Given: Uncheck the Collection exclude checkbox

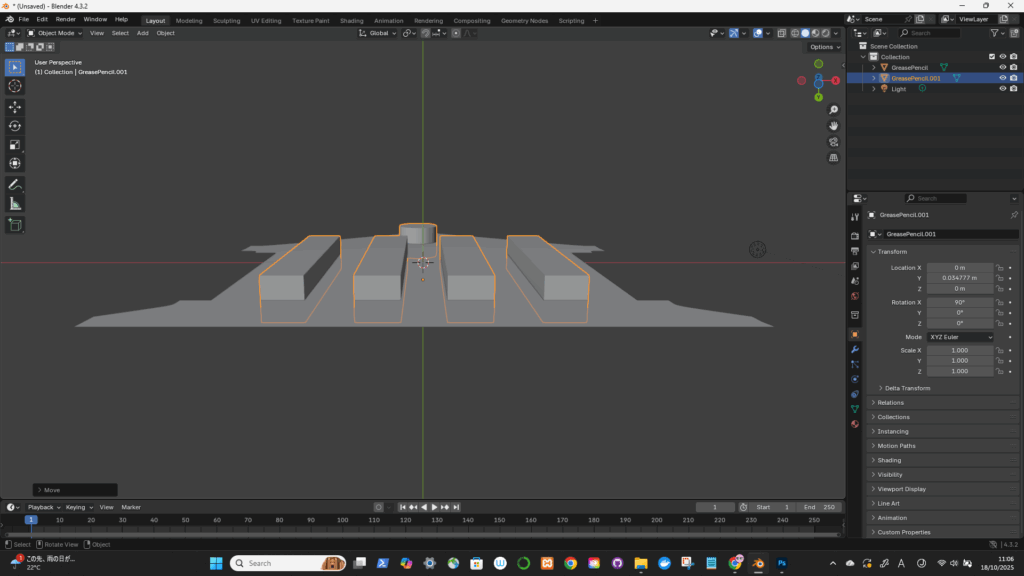Looking at the screenshot, I should coord(991,57).
